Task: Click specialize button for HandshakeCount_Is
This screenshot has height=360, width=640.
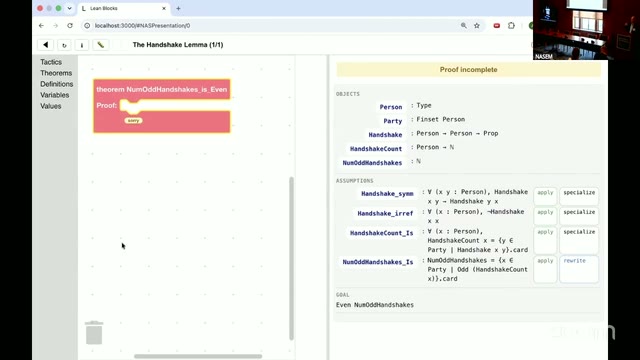Action: point(579,240)
